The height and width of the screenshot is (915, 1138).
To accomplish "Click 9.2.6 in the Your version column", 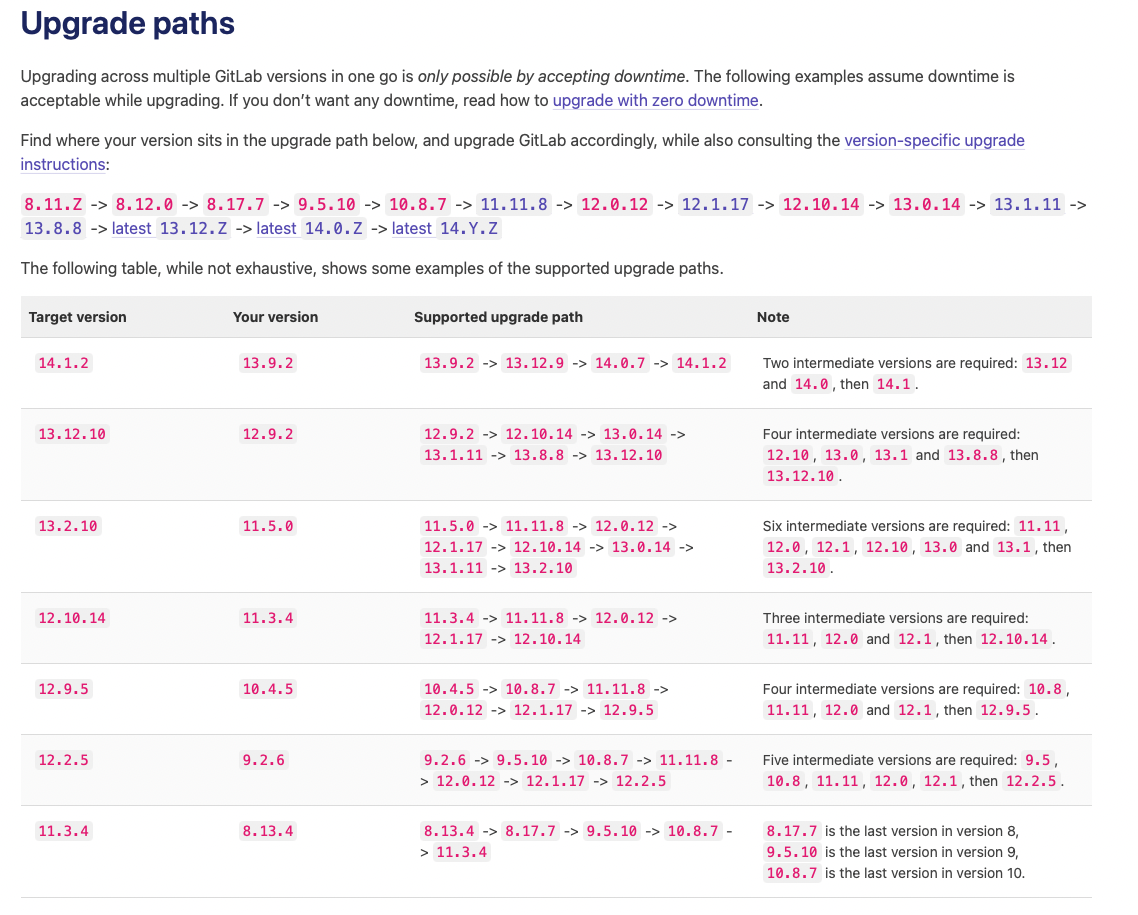I will tap(264, 760).
